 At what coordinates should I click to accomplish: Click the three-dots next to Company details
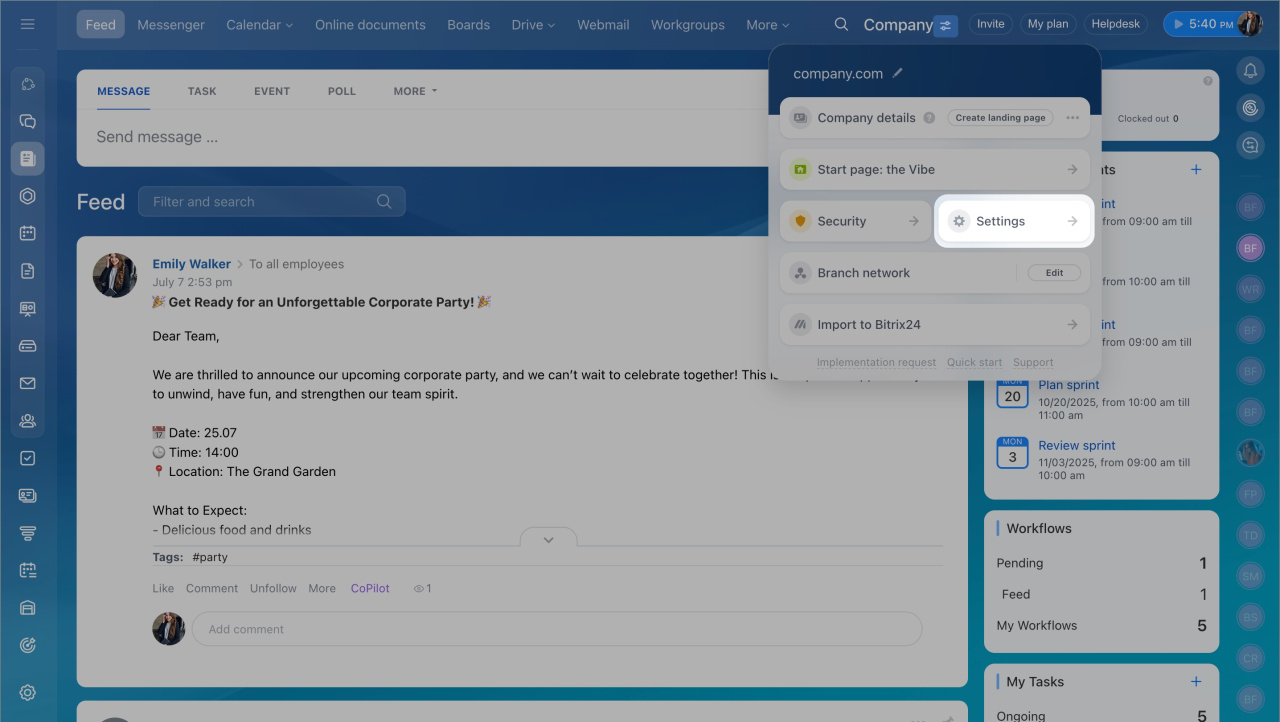(1072, 118)
